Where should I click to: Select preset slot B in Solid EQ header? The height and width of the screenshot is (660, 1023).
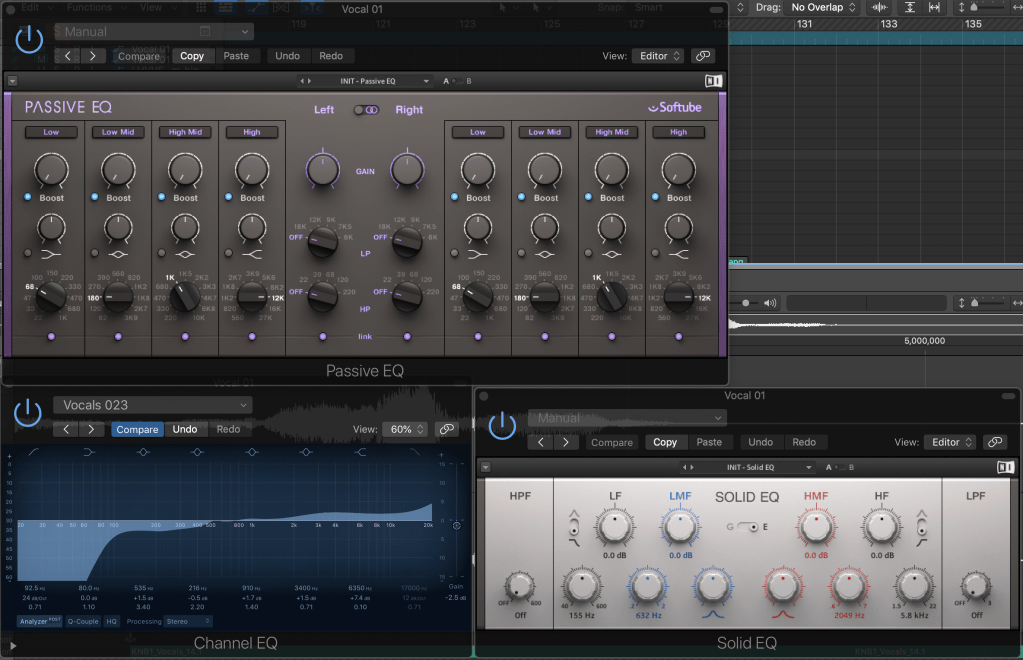click(852, 467)
